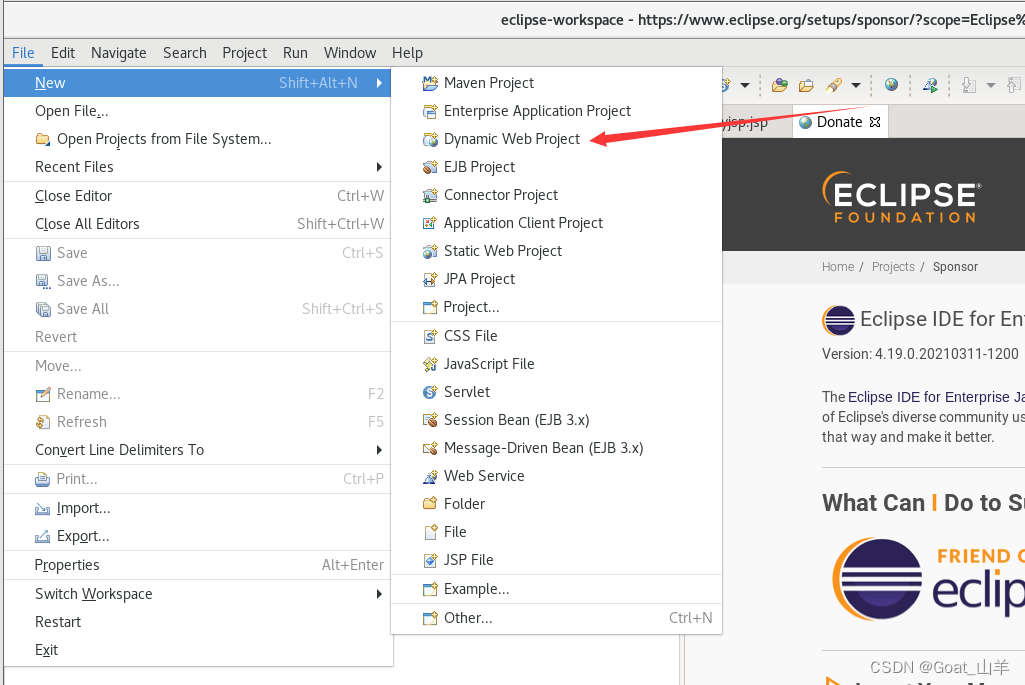This screenshot has width=1025, height=685.
Task: Expand the New submenu arrow
Action: (379, 83)
